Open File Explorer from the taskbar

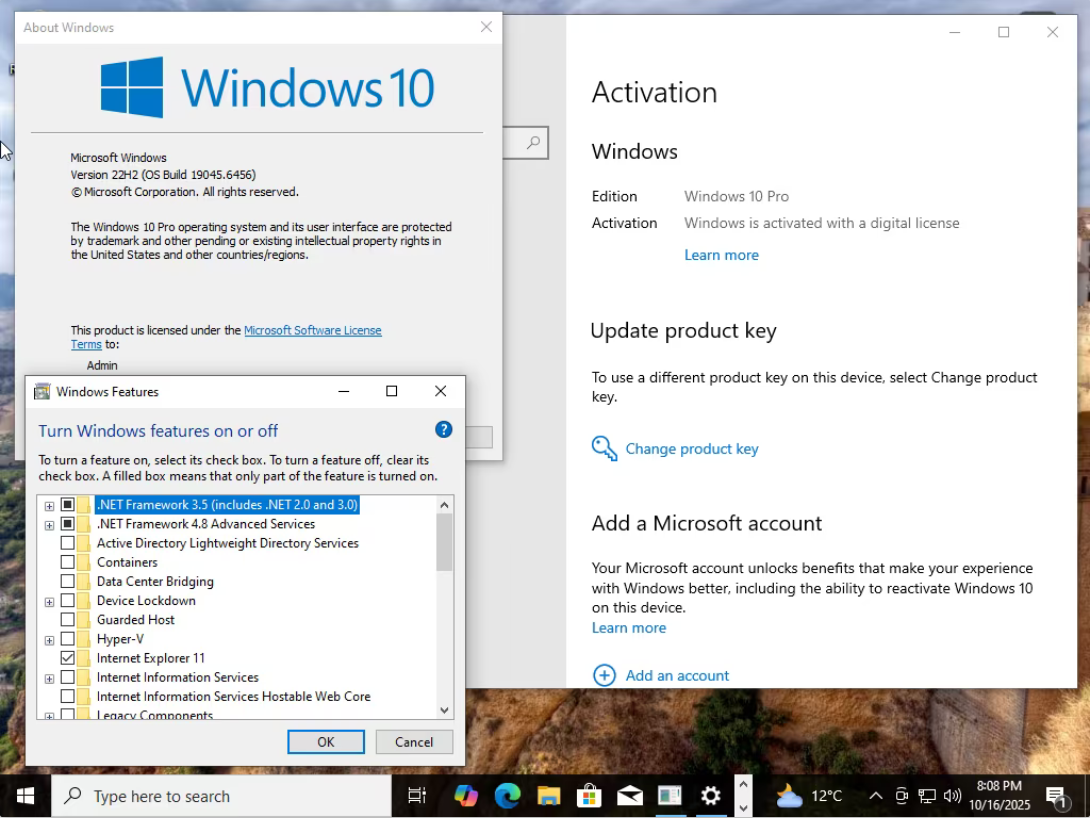(x=548, y=796)
